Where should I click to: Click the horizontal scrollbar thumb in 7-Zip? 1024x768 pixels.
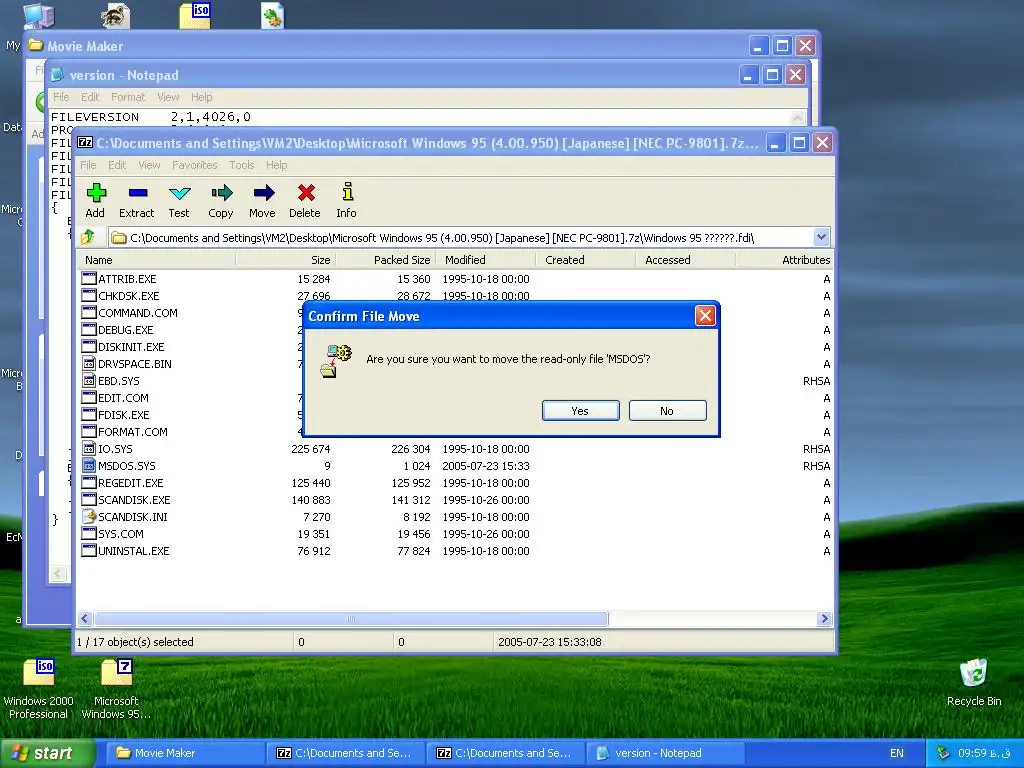coord(351,618)
